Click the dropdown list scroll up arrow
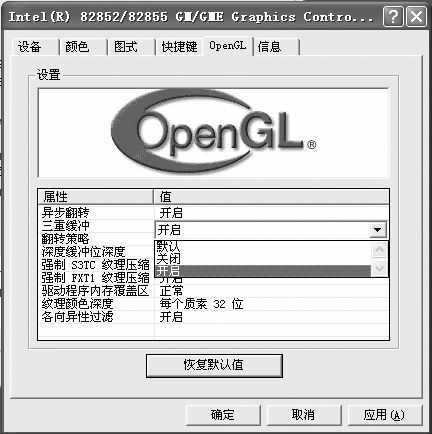Viewport: 432px width, 434px height. [x=380, y=250]
